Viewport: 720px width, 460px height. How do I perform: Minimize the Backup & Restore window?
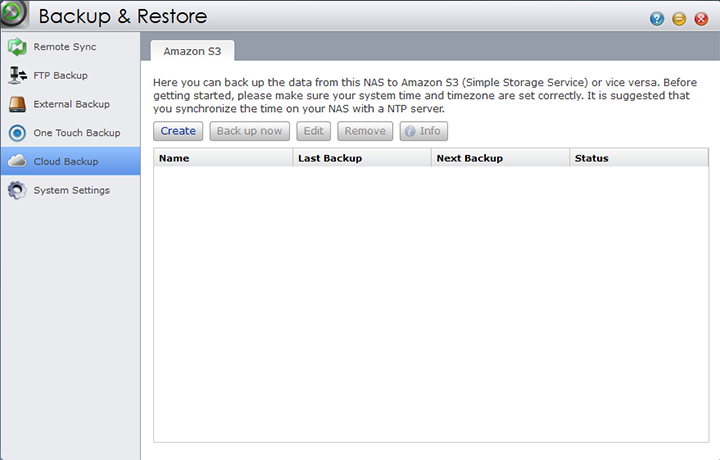(x=679, y=19)
